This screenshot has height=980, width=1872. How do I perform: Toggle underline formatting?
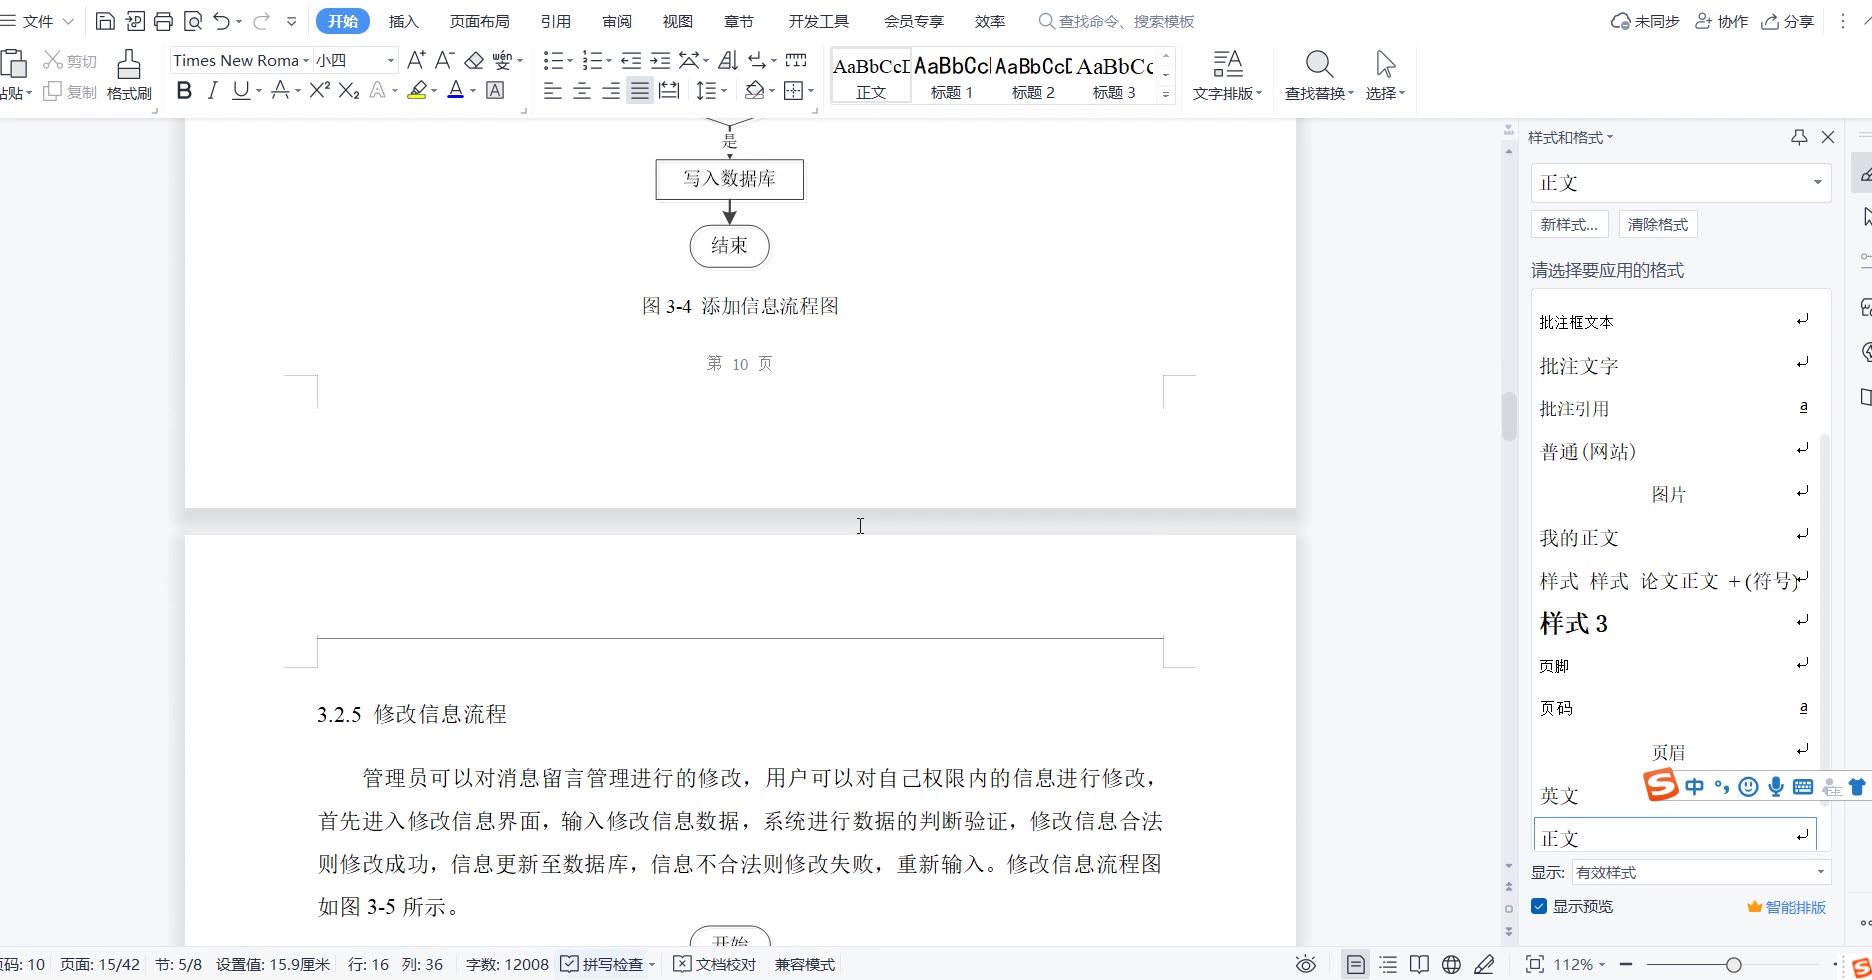(240, 91)
